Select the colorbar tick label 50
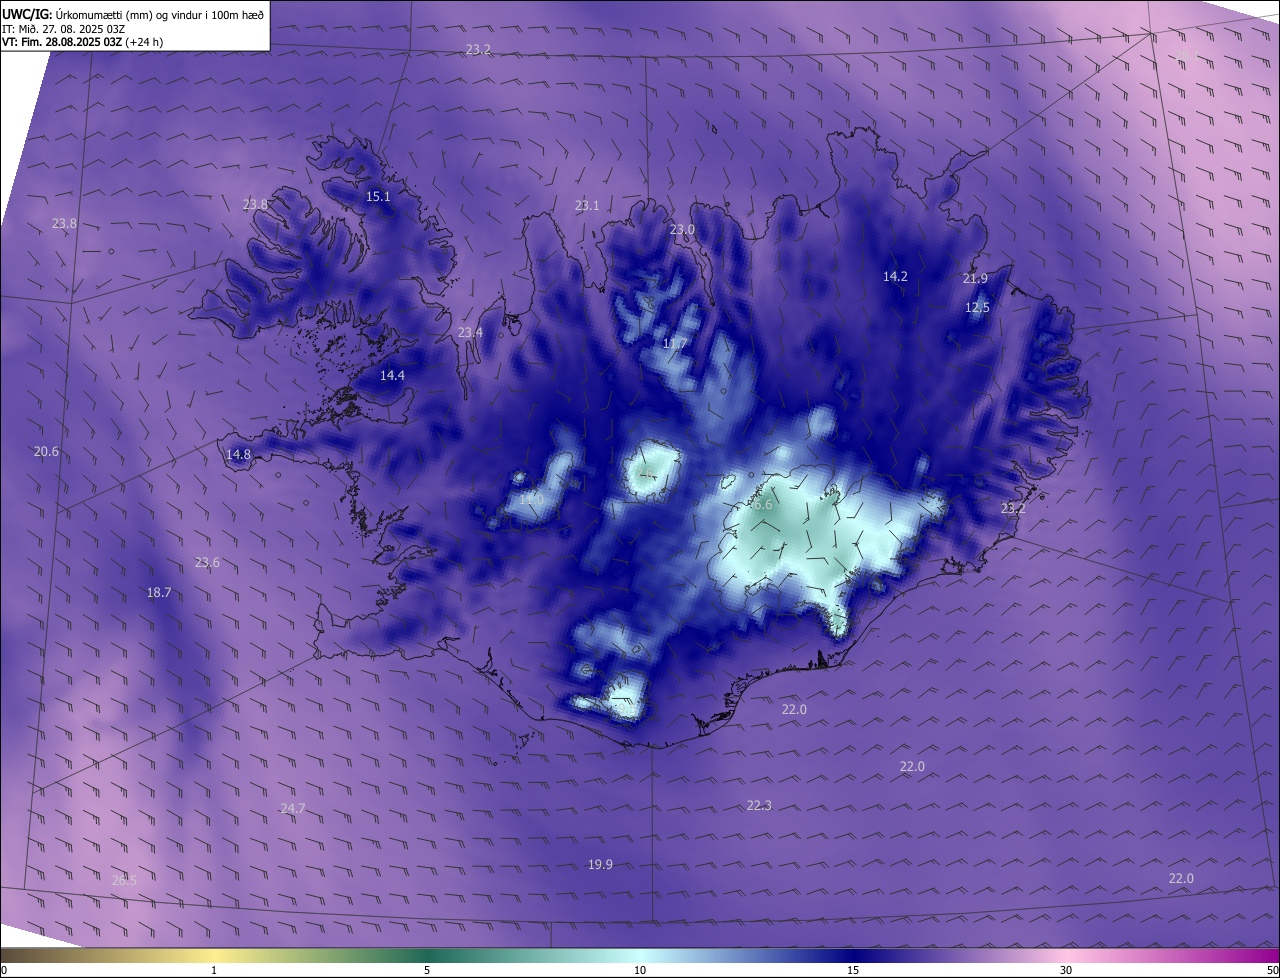Viewport: 1280px width, 978px height. [x=1272, y=971]
